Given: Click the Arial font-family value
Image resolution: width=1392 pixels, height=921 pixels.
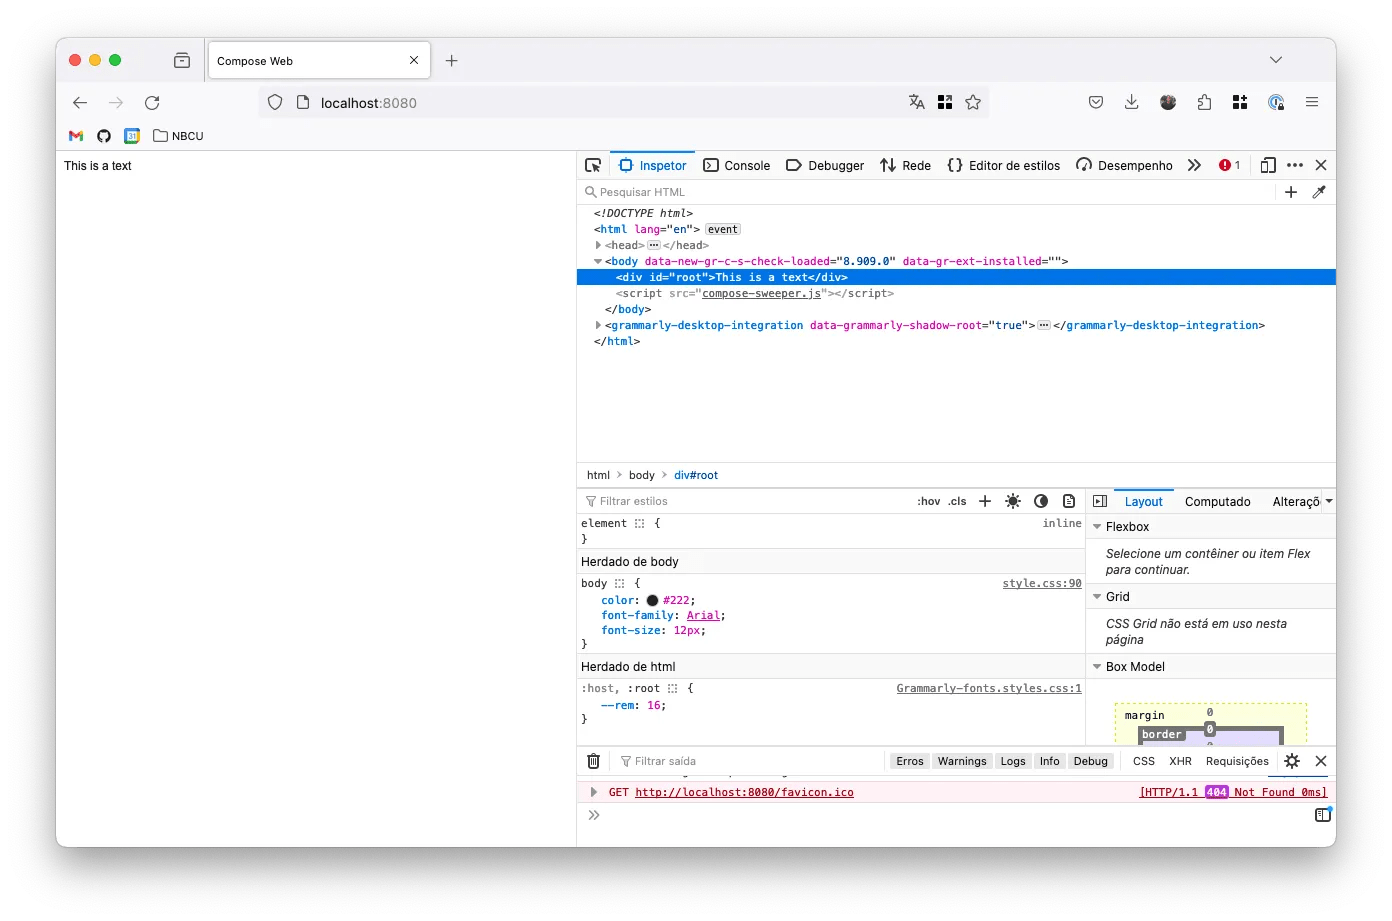Looking at the screenshot, I should 703,616.
